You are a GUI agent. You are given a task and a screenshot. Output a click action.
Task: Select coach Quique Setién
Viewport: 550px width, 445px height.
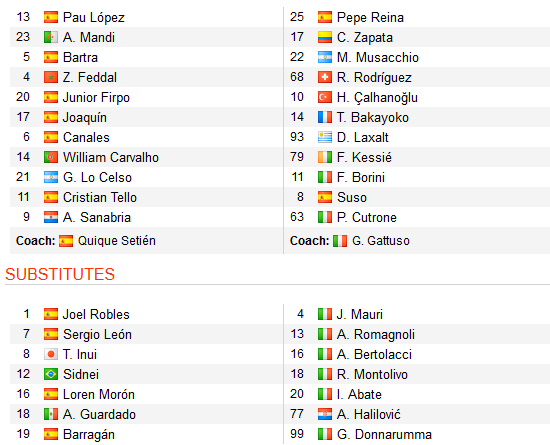(x=116, y=241)
